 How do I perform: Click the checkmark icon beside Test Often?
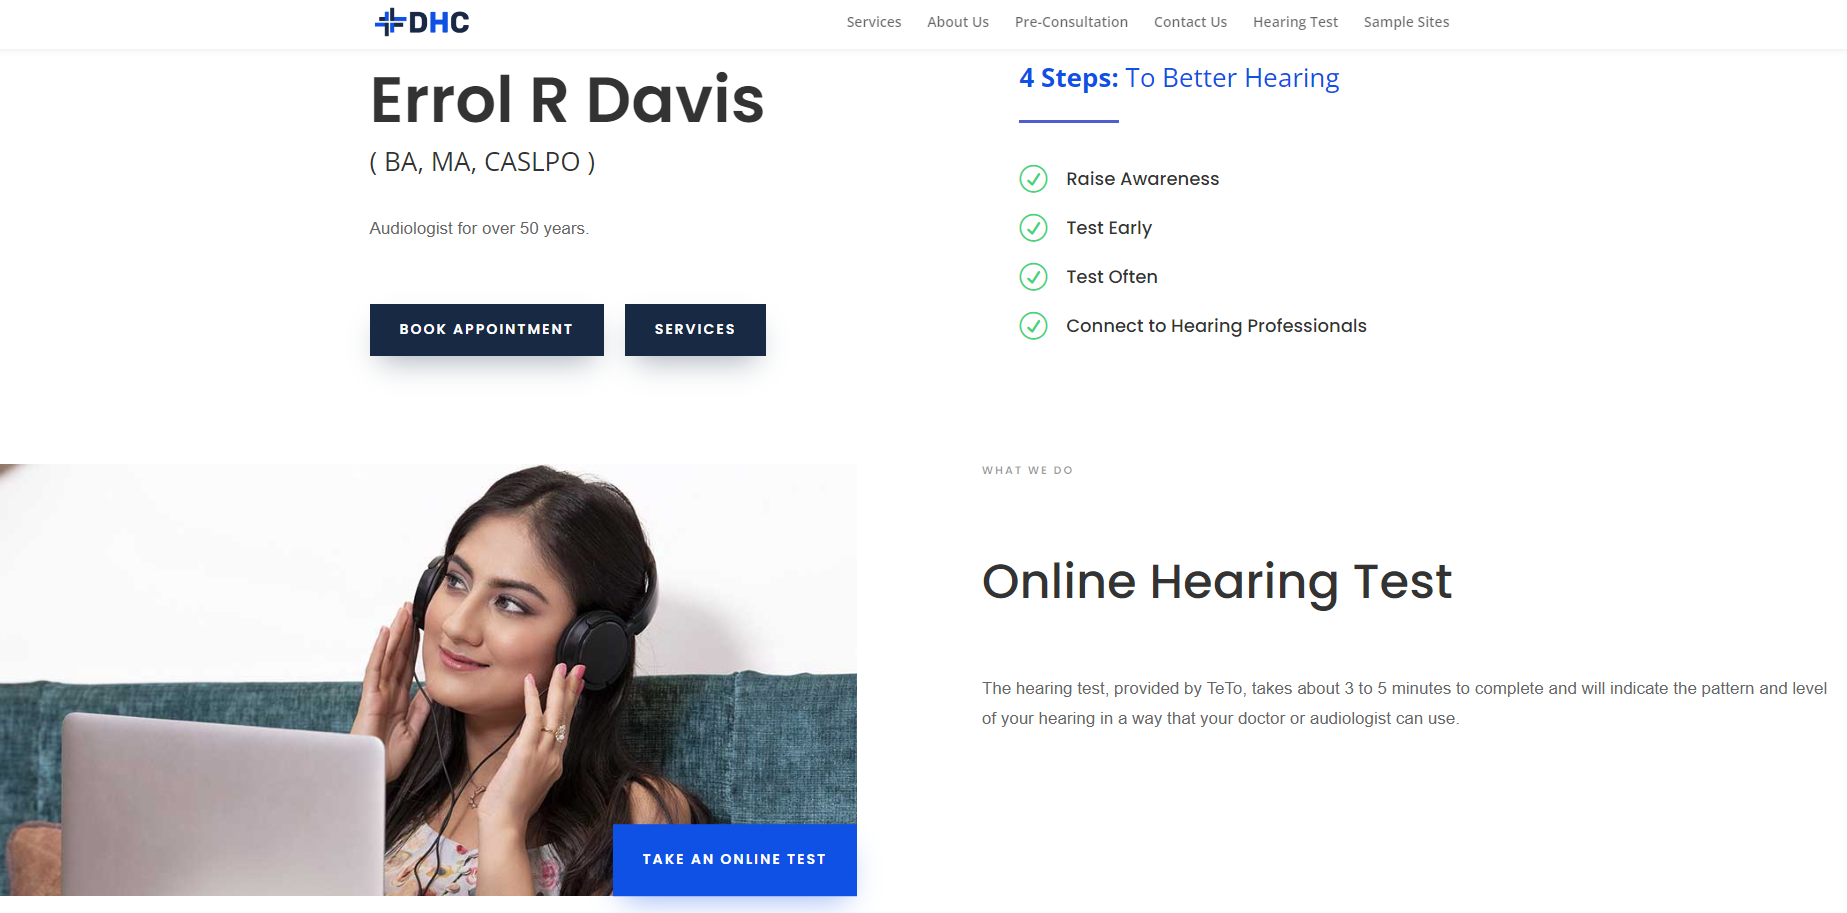coord(1033,277)
